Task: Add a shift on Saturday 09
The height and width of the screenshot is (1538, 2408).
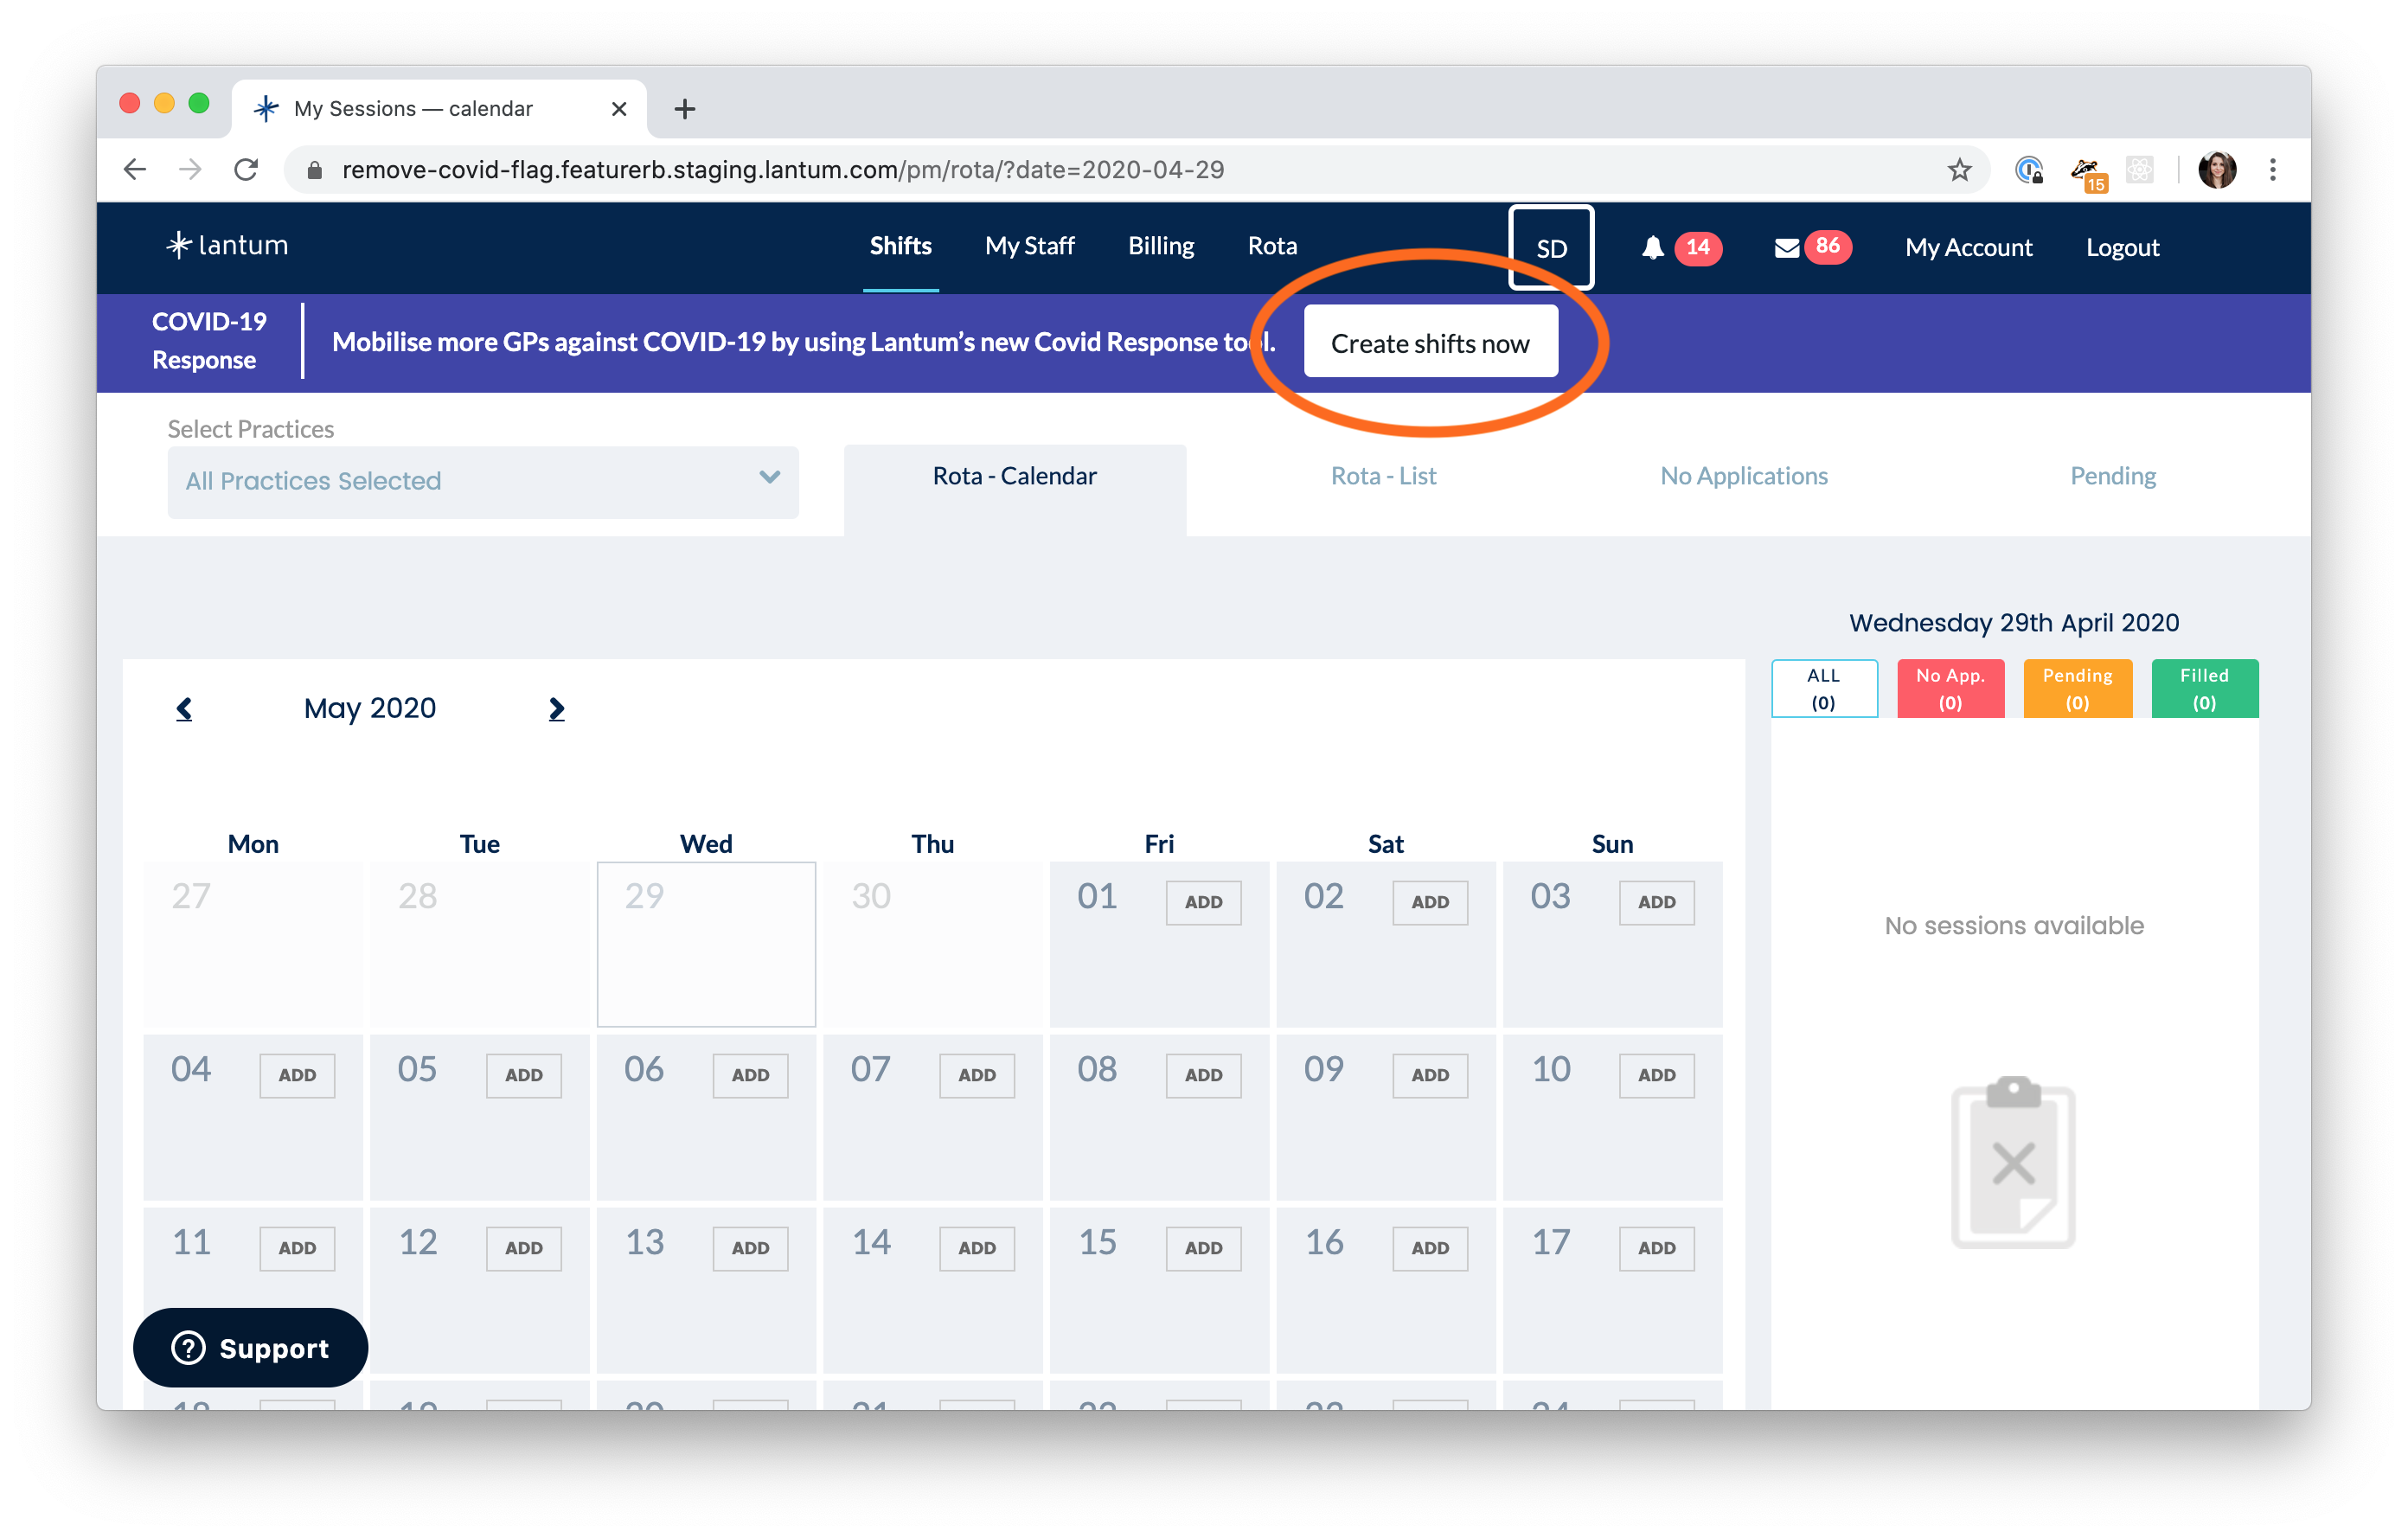Action: pyautogui.click(x=1430, y=1075)
